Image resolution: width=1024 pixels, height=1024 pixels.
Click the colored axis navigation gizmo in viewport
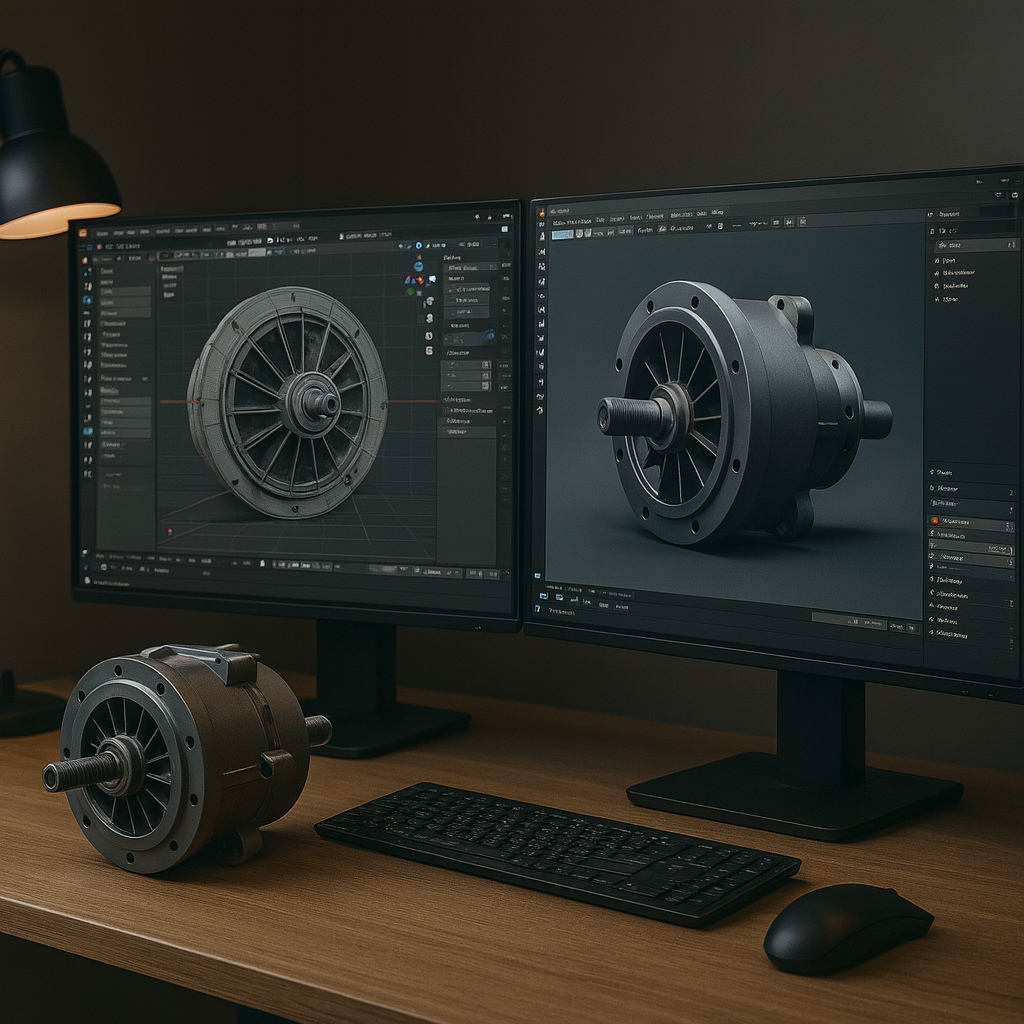coord(412,281)
